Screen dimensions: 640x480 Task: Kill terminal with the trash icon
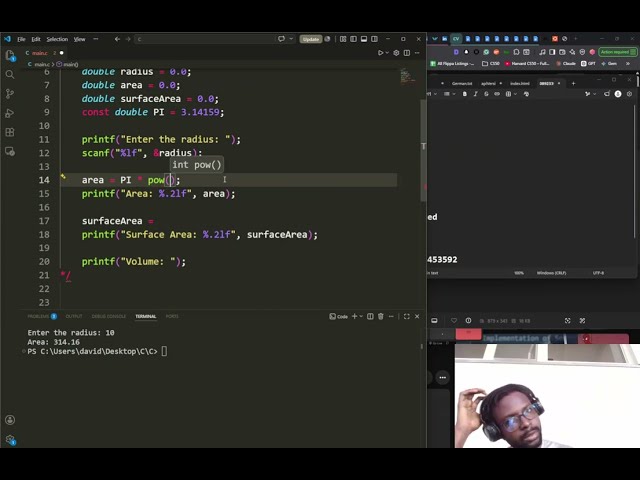381,316
